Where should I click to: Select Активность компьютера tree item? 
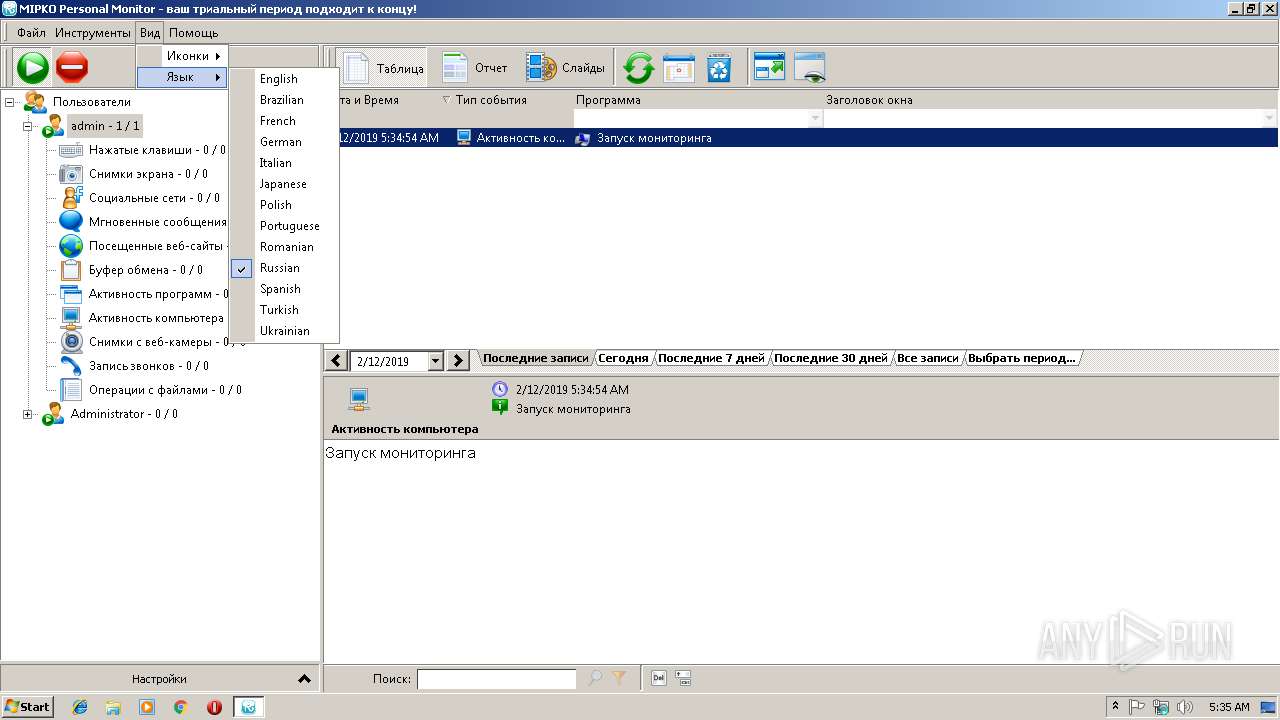[156, 318]
